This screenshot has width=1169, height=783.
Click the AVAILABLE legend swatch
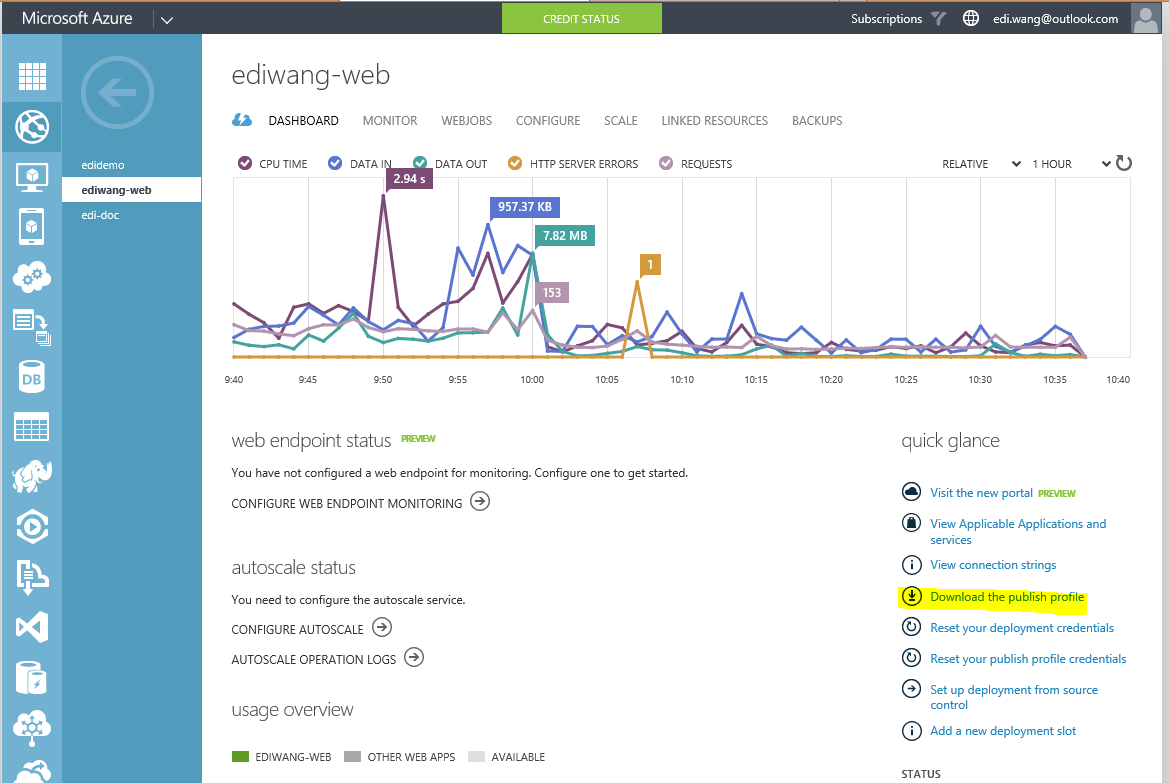[x=476, y=757]
